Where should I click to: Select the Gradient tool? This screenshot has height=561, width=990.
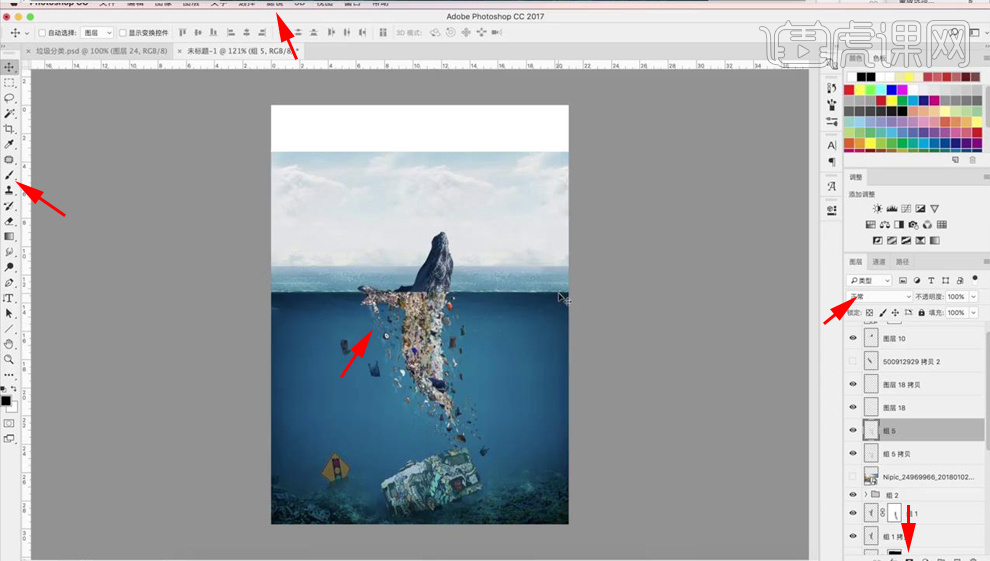click(9, 236)
